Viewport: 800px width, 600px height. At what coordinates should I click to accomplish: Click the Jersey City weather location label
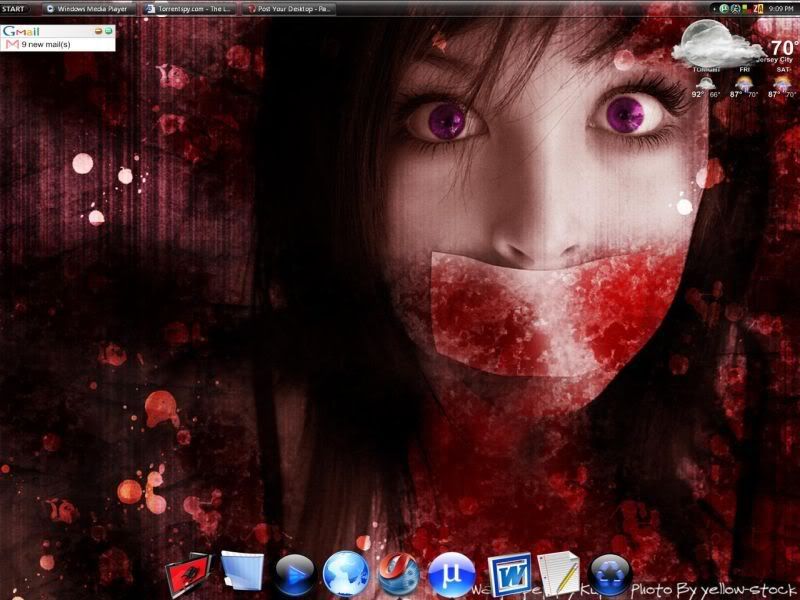[x=776, y=60]
